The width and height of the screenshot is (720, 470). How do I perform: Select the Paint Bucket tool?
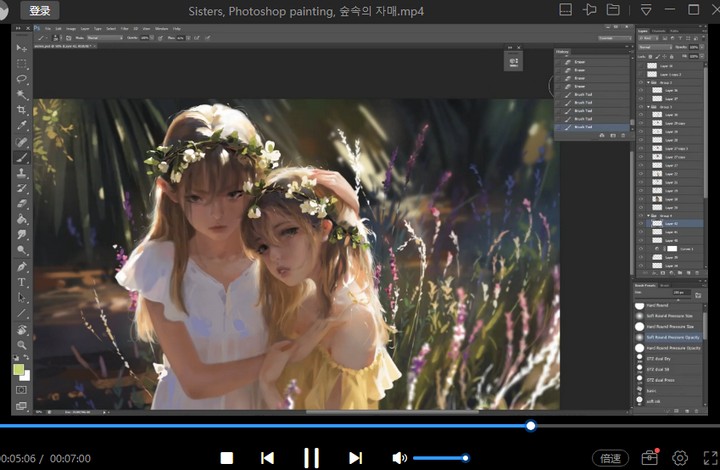21,219
